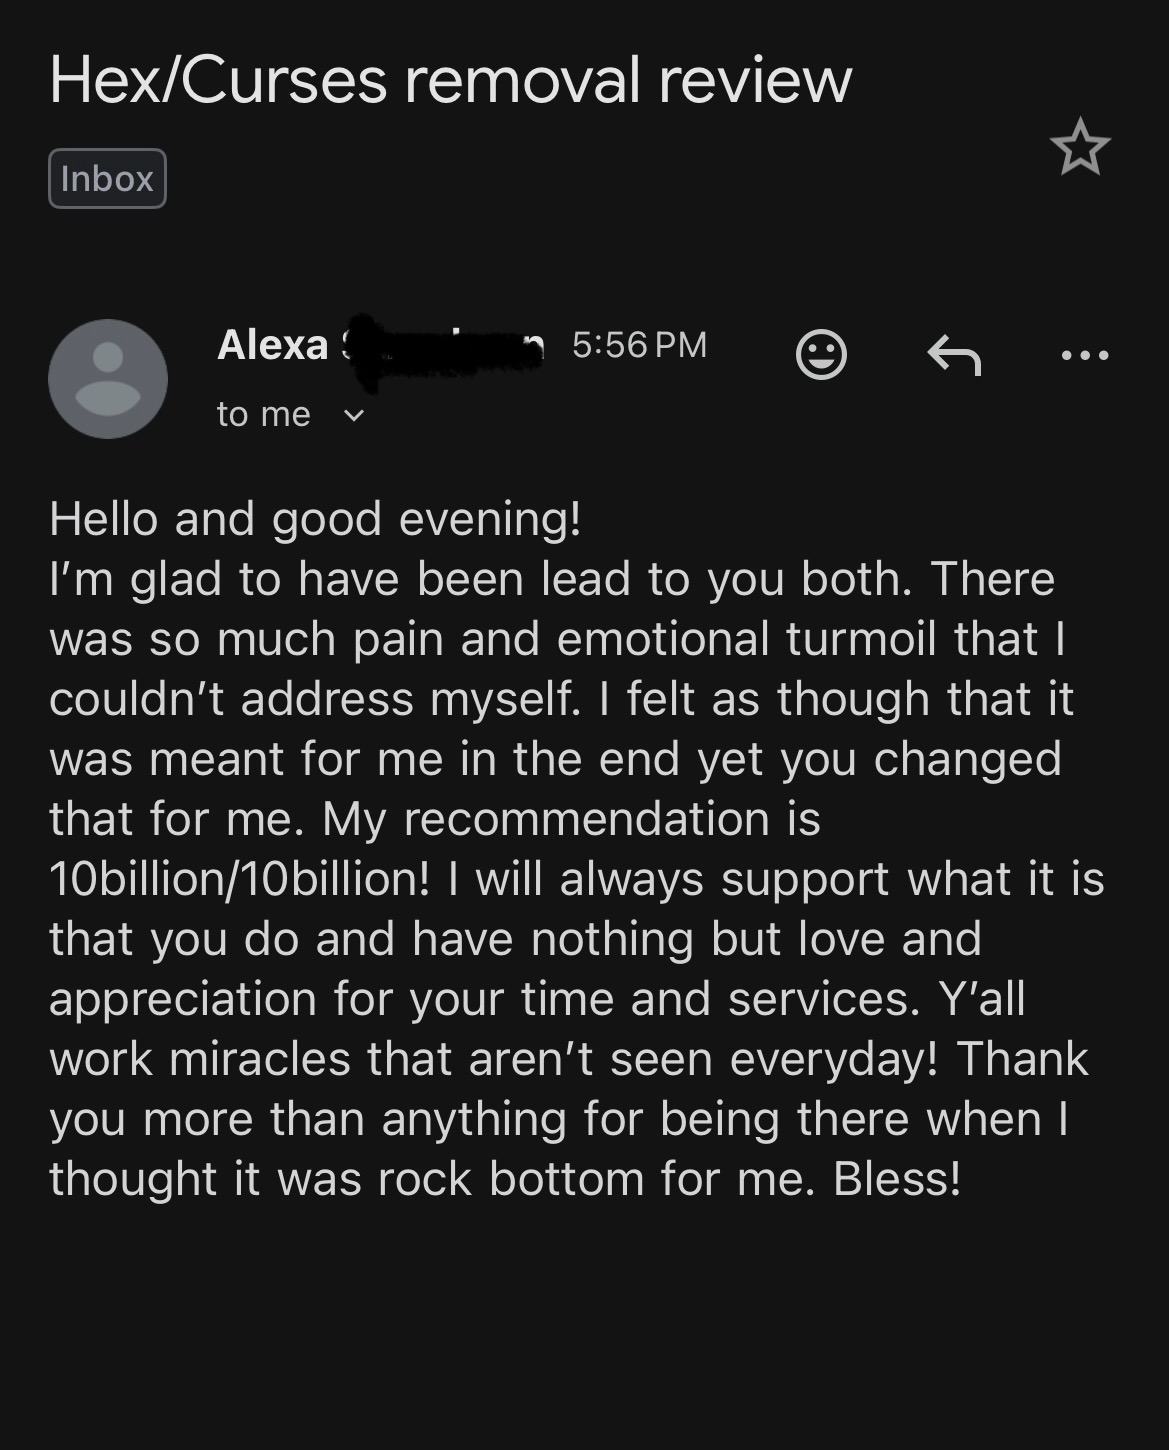This screenshot has width=1169, height=1450.
Task: Reply to Alexa's email using the arrow
Action: [954, 354]
